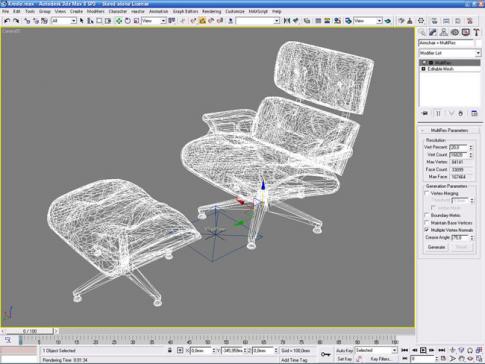Open the Graph Editors menu

point(185,11)
